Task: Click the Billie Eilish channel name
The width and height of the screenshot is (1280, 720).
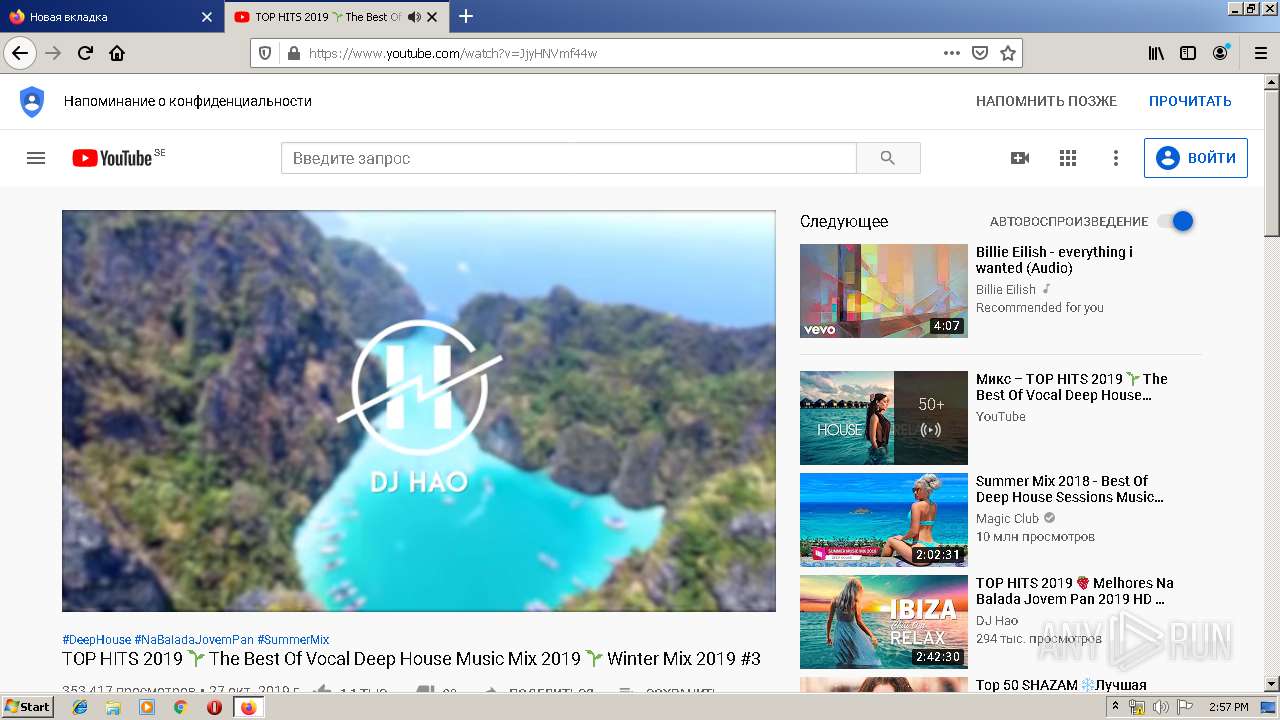Action: point(1006,289)
